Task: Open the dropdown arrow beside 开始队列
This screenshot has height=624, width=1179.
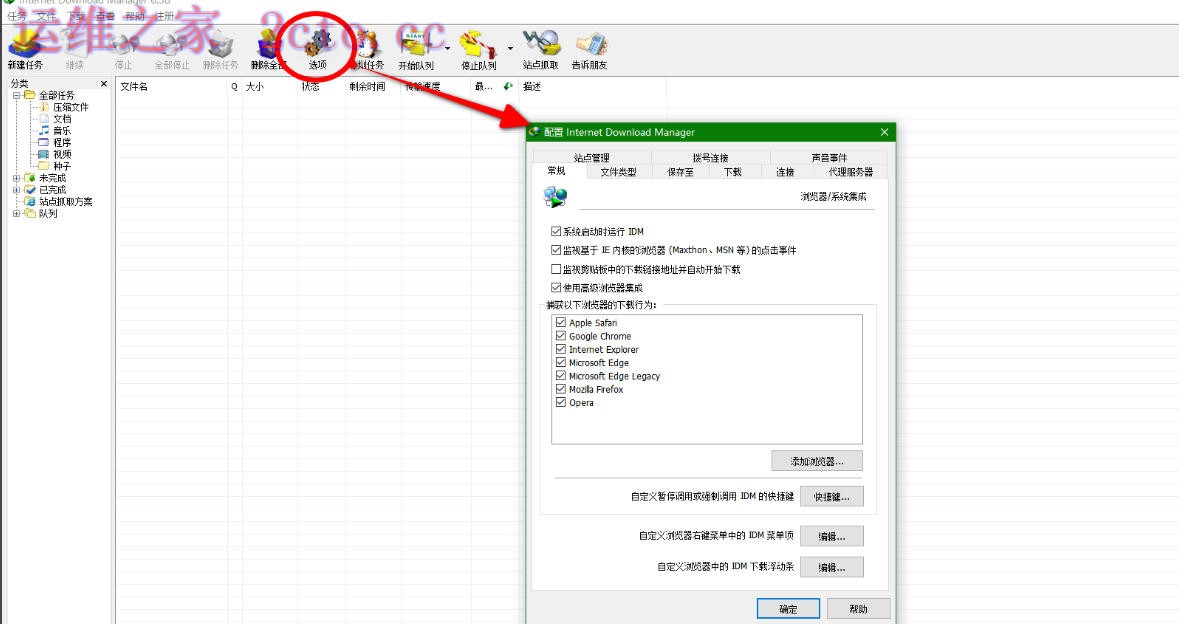Action: pos(447,49)
